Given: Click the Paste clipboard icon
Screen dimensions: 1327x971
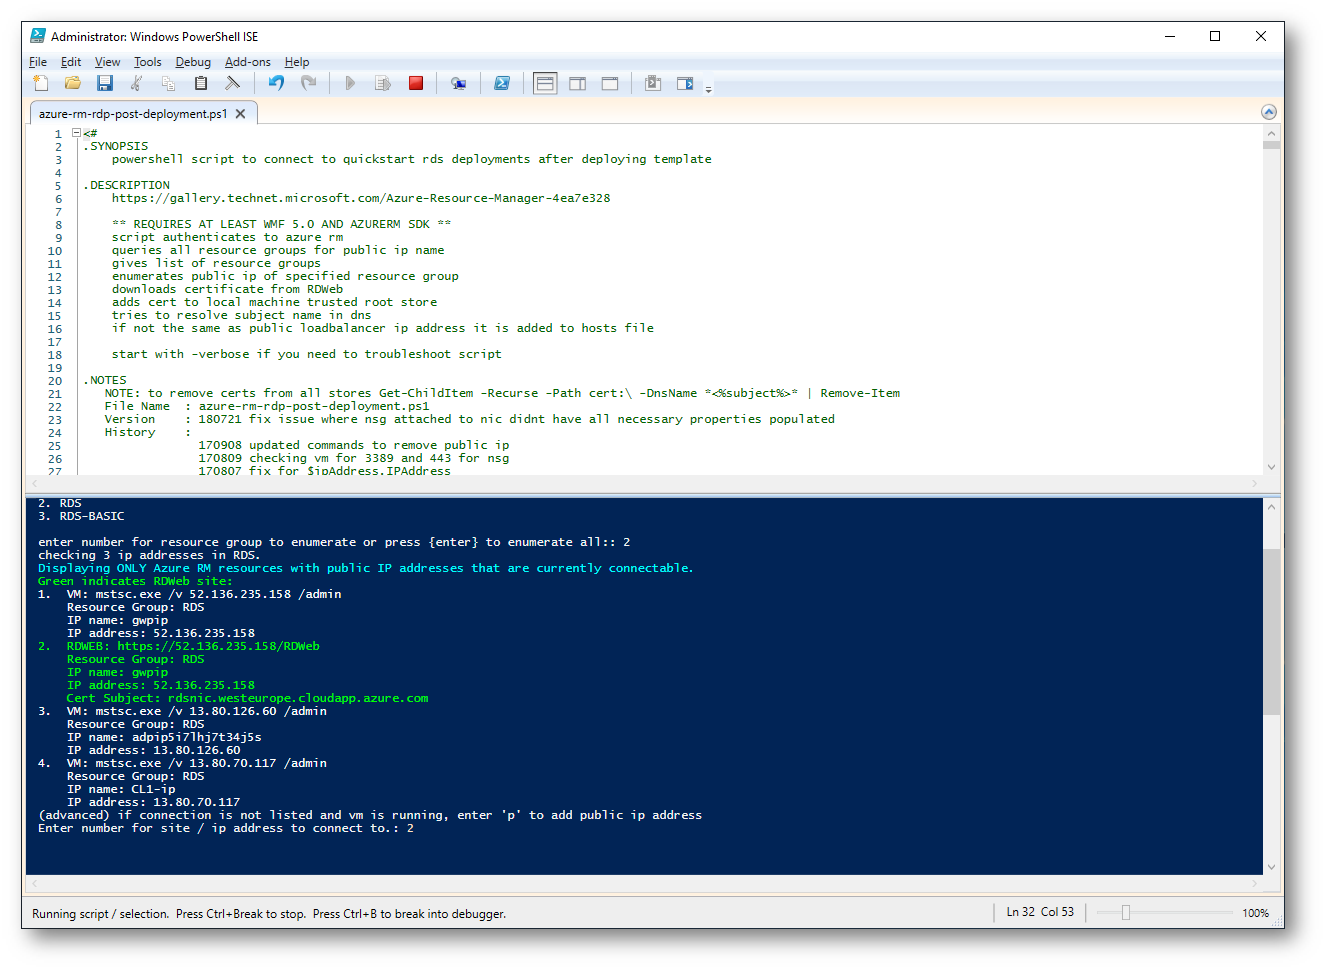Looking at the screenshot, I should (201, 84).
